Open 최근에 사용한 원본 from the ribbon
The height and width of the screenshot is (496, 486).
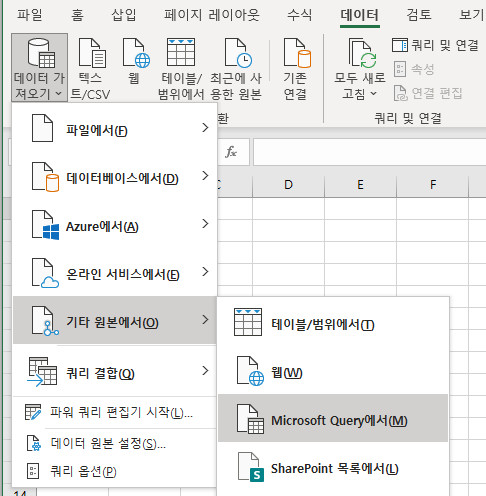coord(236,69)
